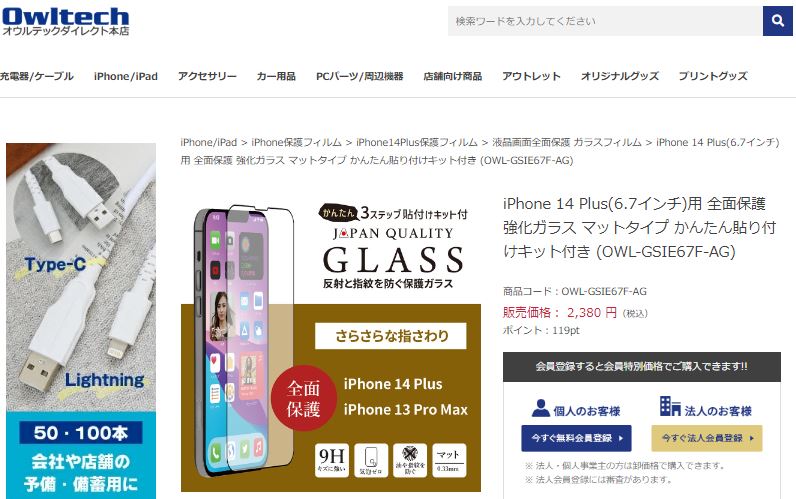Click the magnifying glass search icon

[777, 21]
